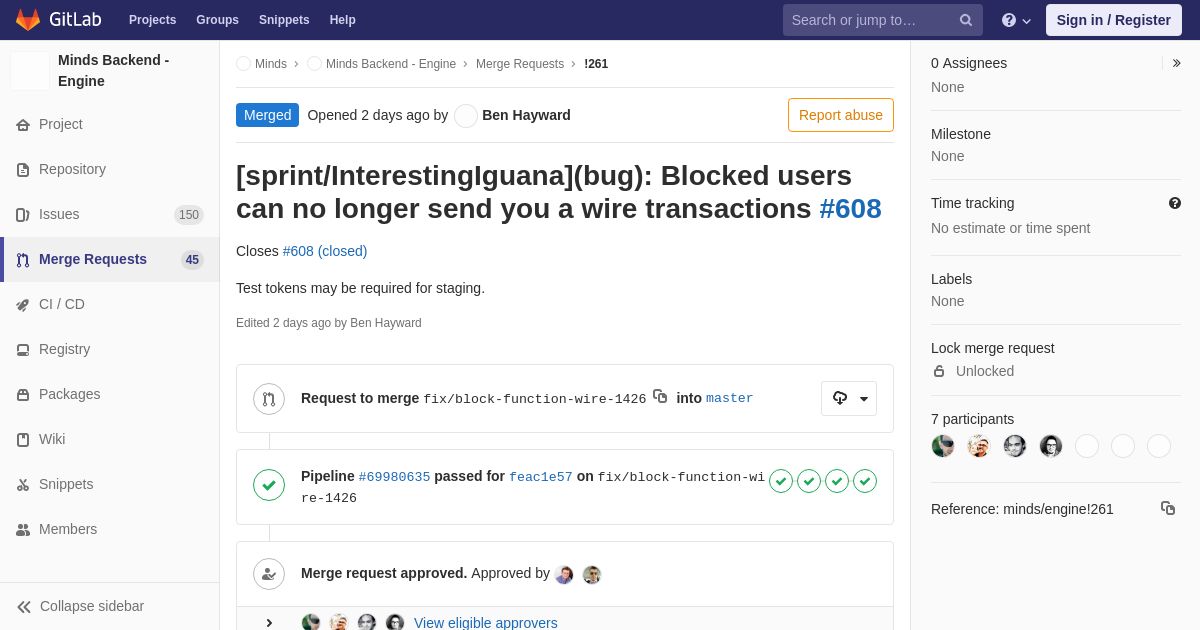
Task: Click first green pipeline stage check icon
Action: (x=781, y=481)
